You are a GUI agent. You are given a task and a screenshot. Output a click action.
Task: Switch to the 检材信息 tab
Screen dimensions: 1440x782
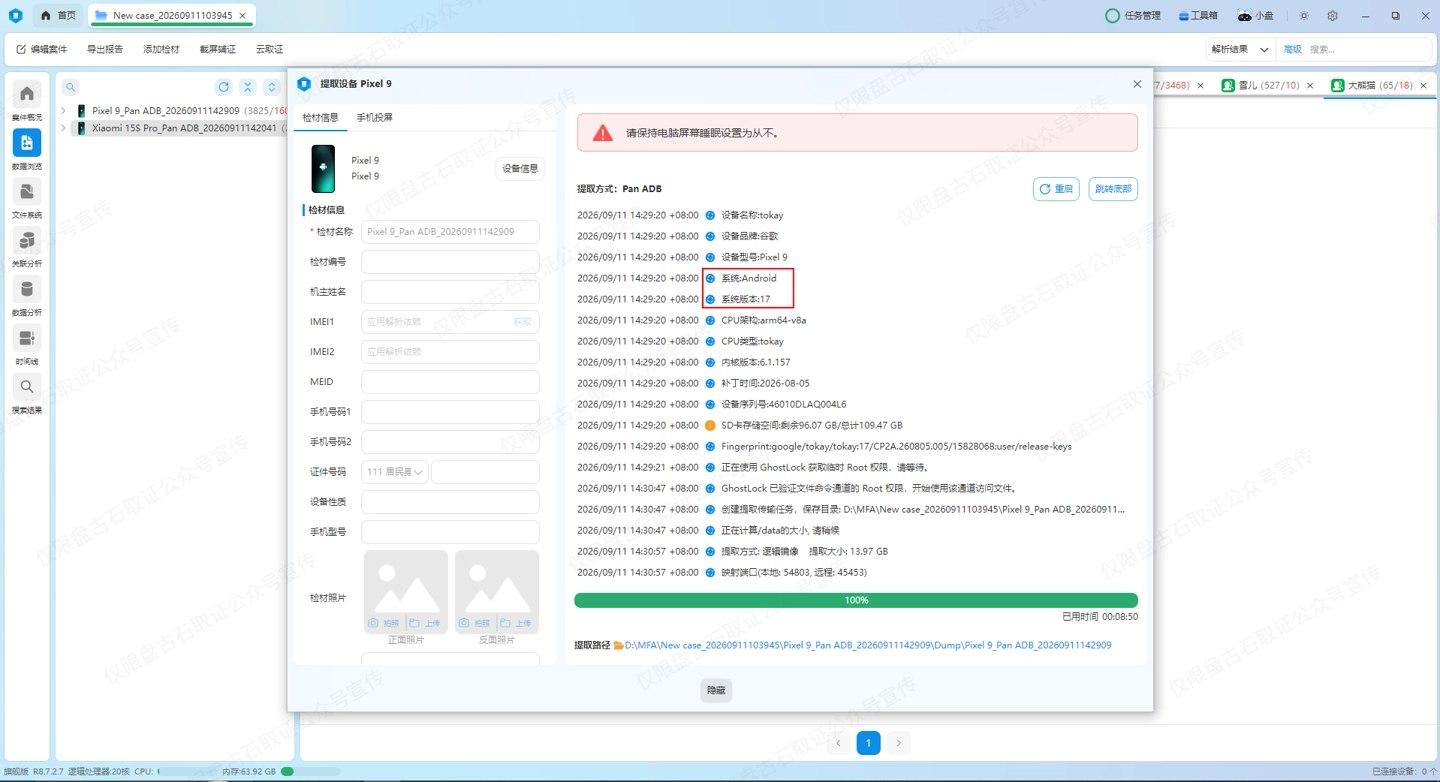click(321, 117)
